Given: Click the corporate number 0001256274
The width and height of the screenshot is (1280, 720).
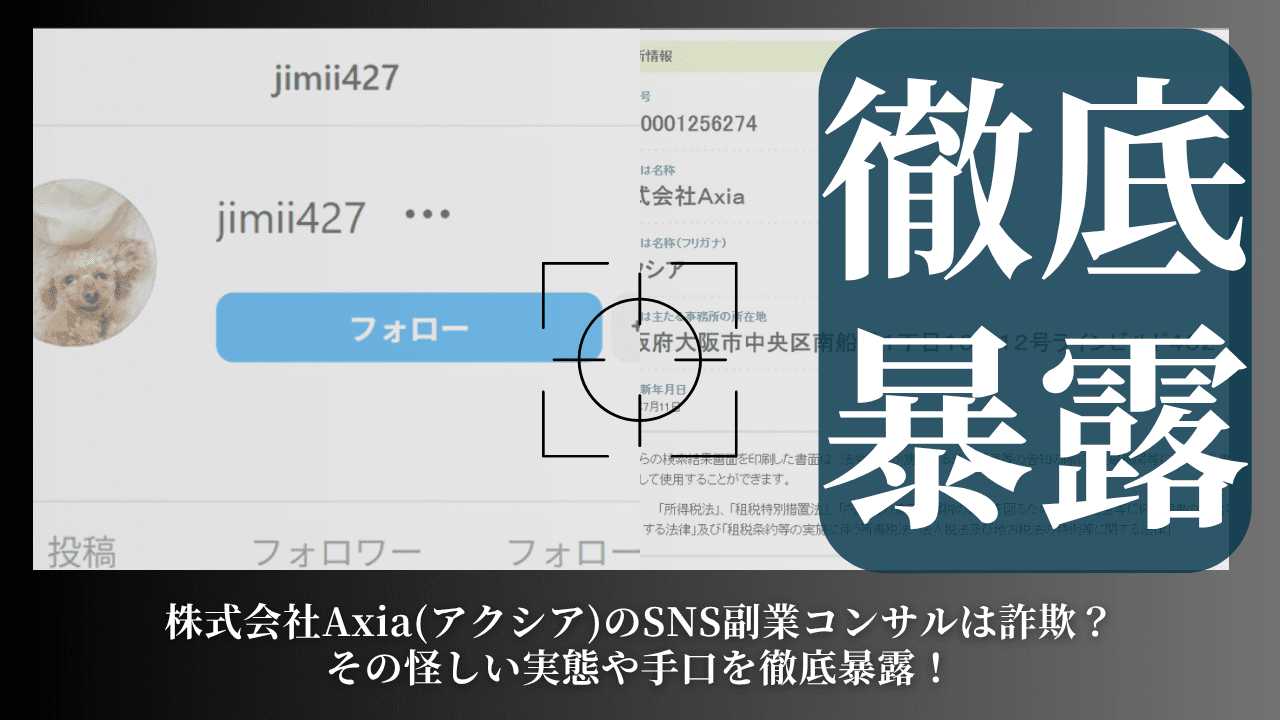Looking at the screenshot, I should (699, 124).
